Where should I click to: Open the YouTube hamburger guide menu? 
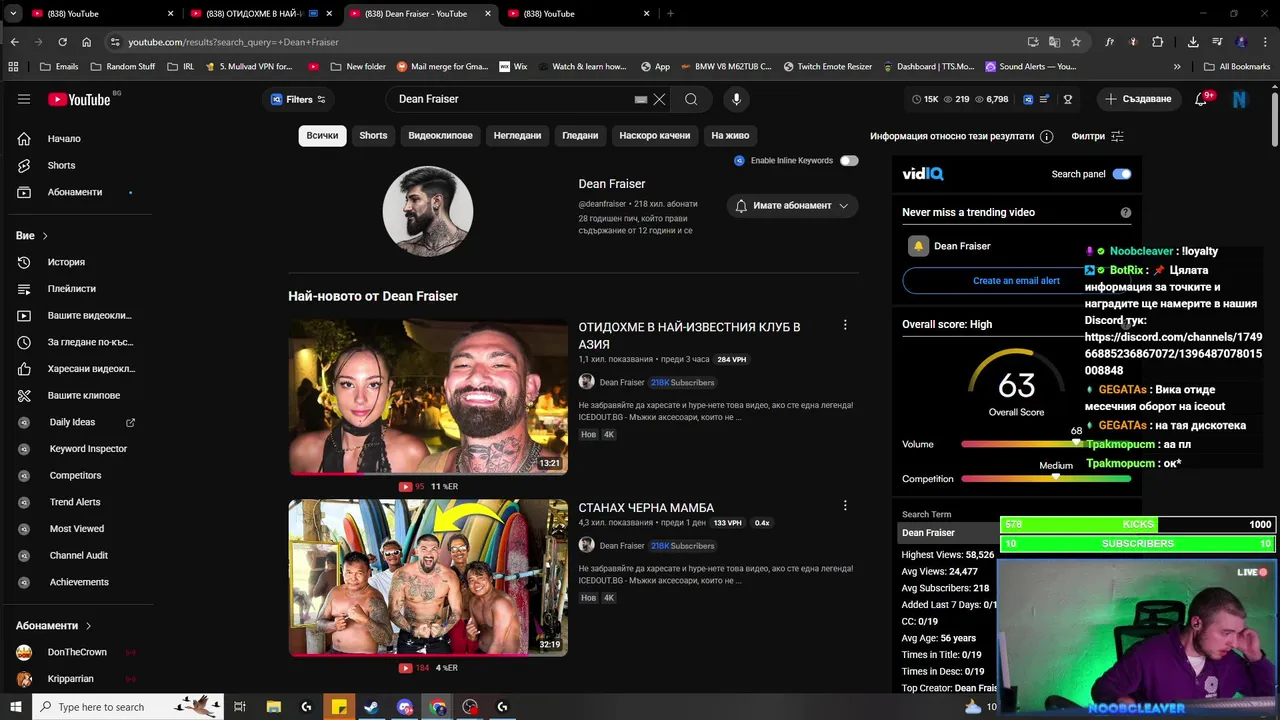[x=24, y=99]
